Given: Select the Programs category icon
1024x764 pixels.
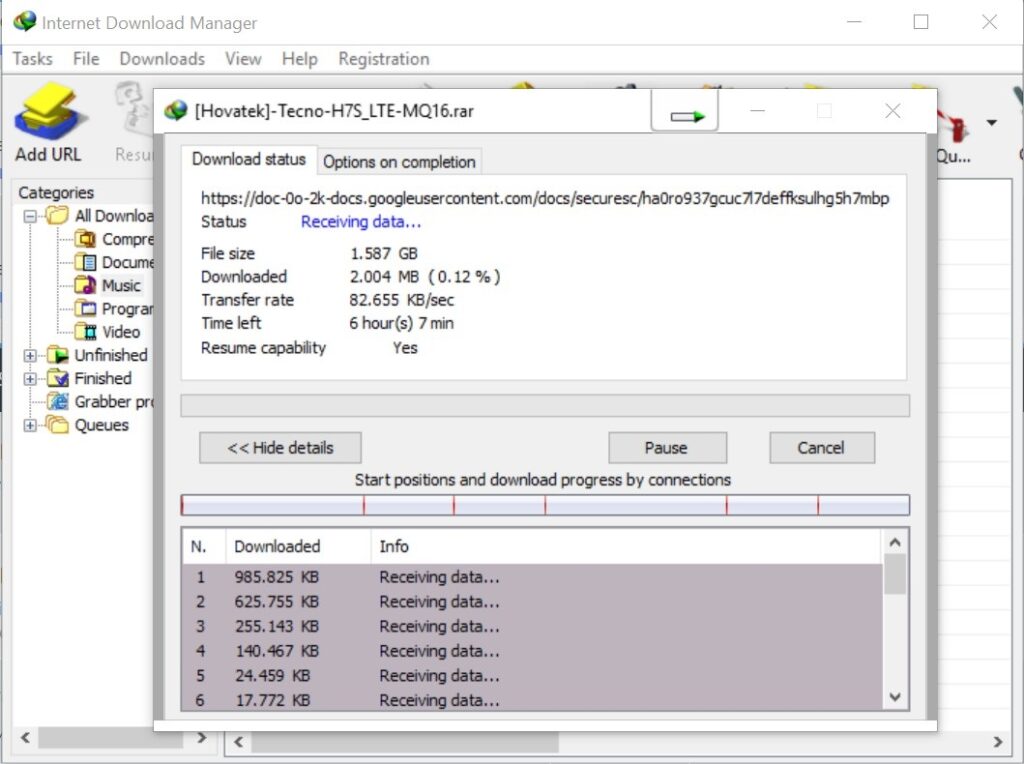Looking at the screenshot, I should pyautogui.click(x=88, y=308).
